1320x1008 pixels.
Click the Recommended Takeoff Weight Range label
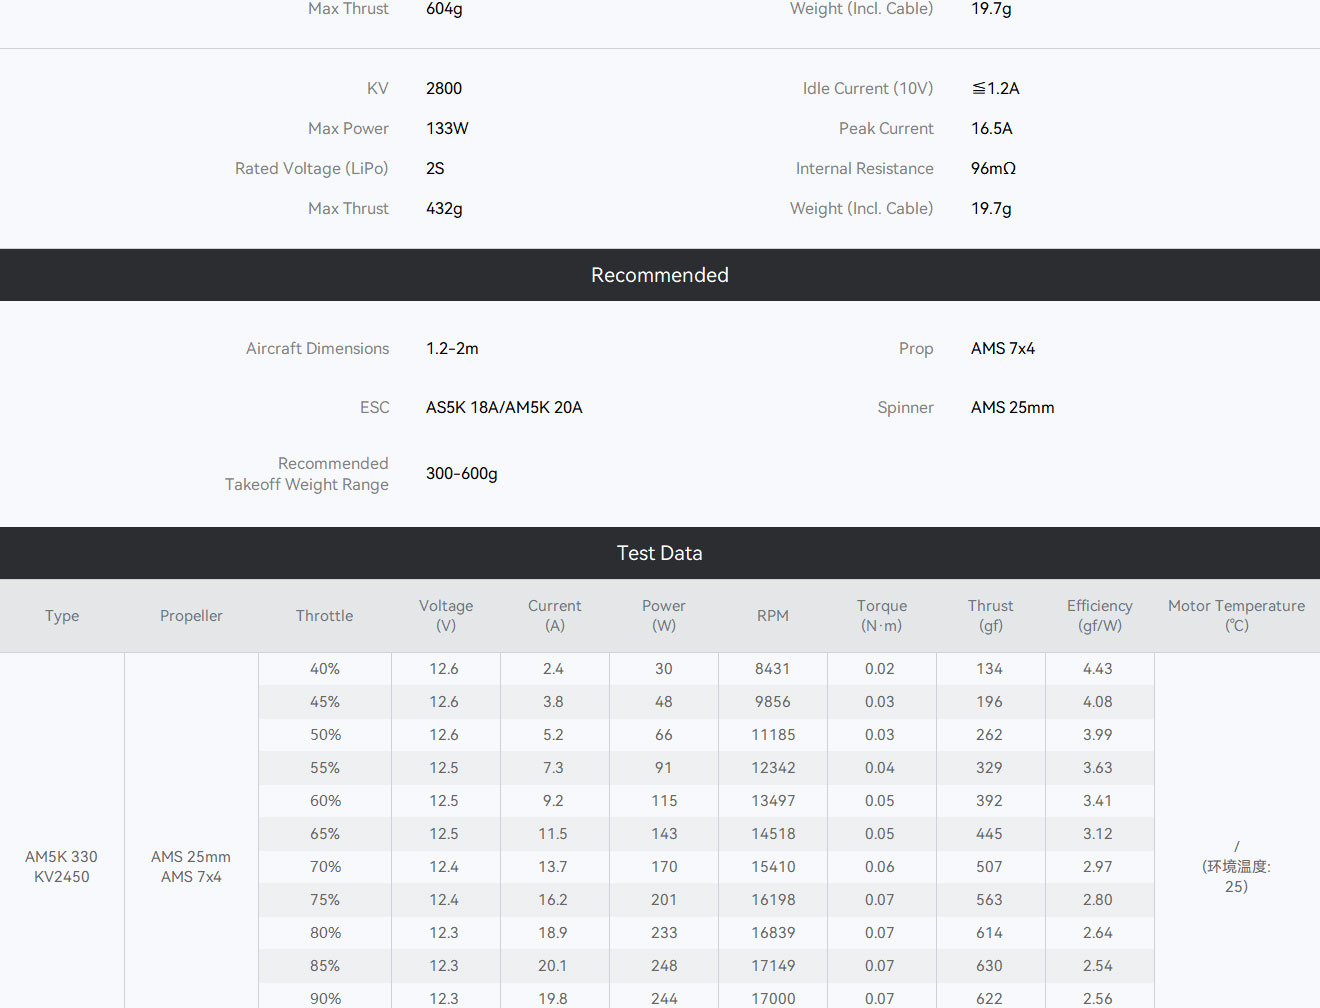(x=306, y=474)
